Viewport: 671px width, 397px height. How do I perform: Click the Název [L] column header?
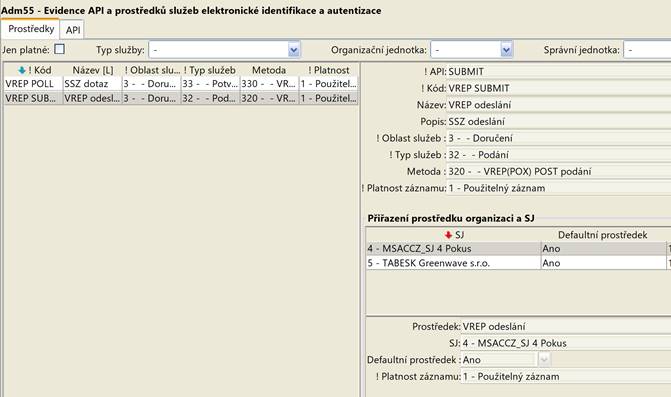click(x=92, y=70)
